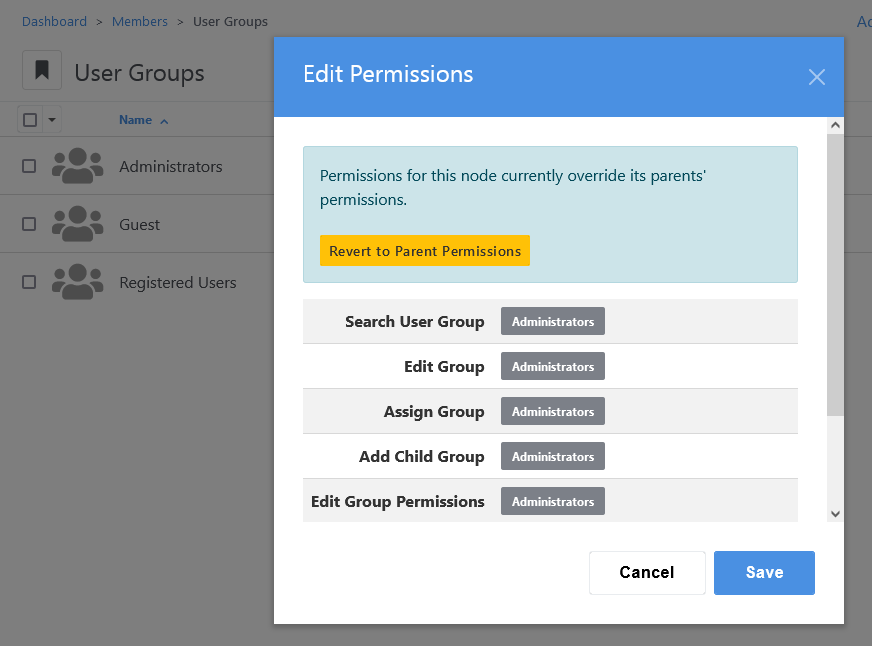Click the Registered Users group icon
This screenshot has width=872, height=646.
77,282
